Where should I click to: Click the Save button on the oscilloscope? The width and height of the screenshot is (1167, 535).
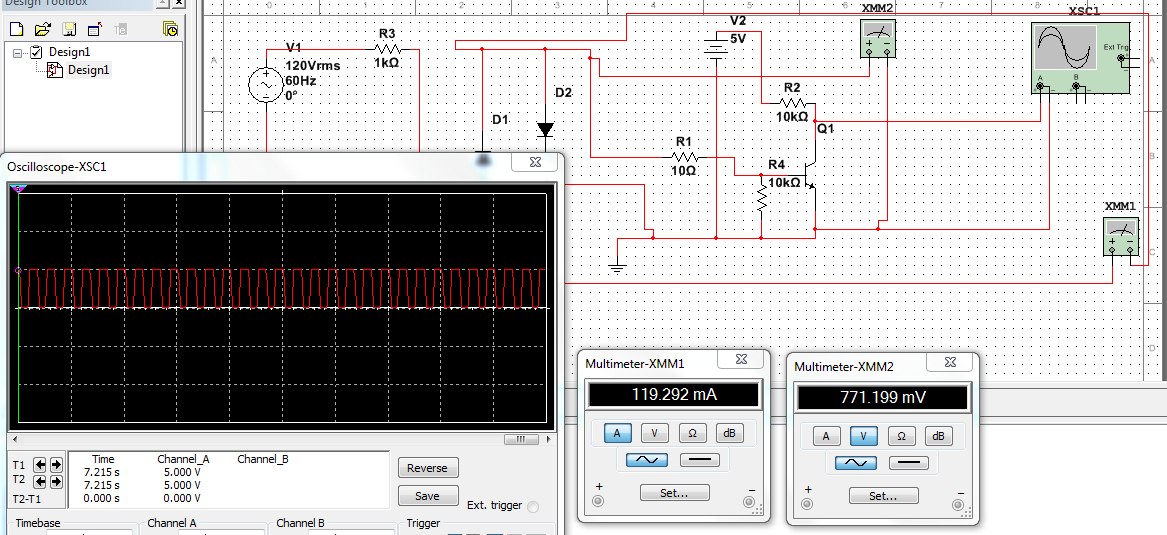(428, 496)
